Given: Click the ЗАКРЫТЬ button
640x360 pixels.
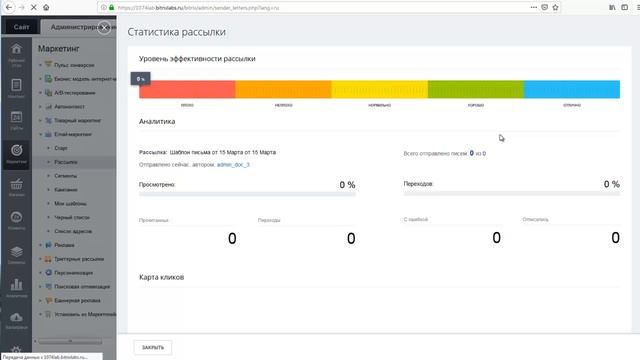Looking at the screenshot, I should pyautogui.click(x=153, y=347).
